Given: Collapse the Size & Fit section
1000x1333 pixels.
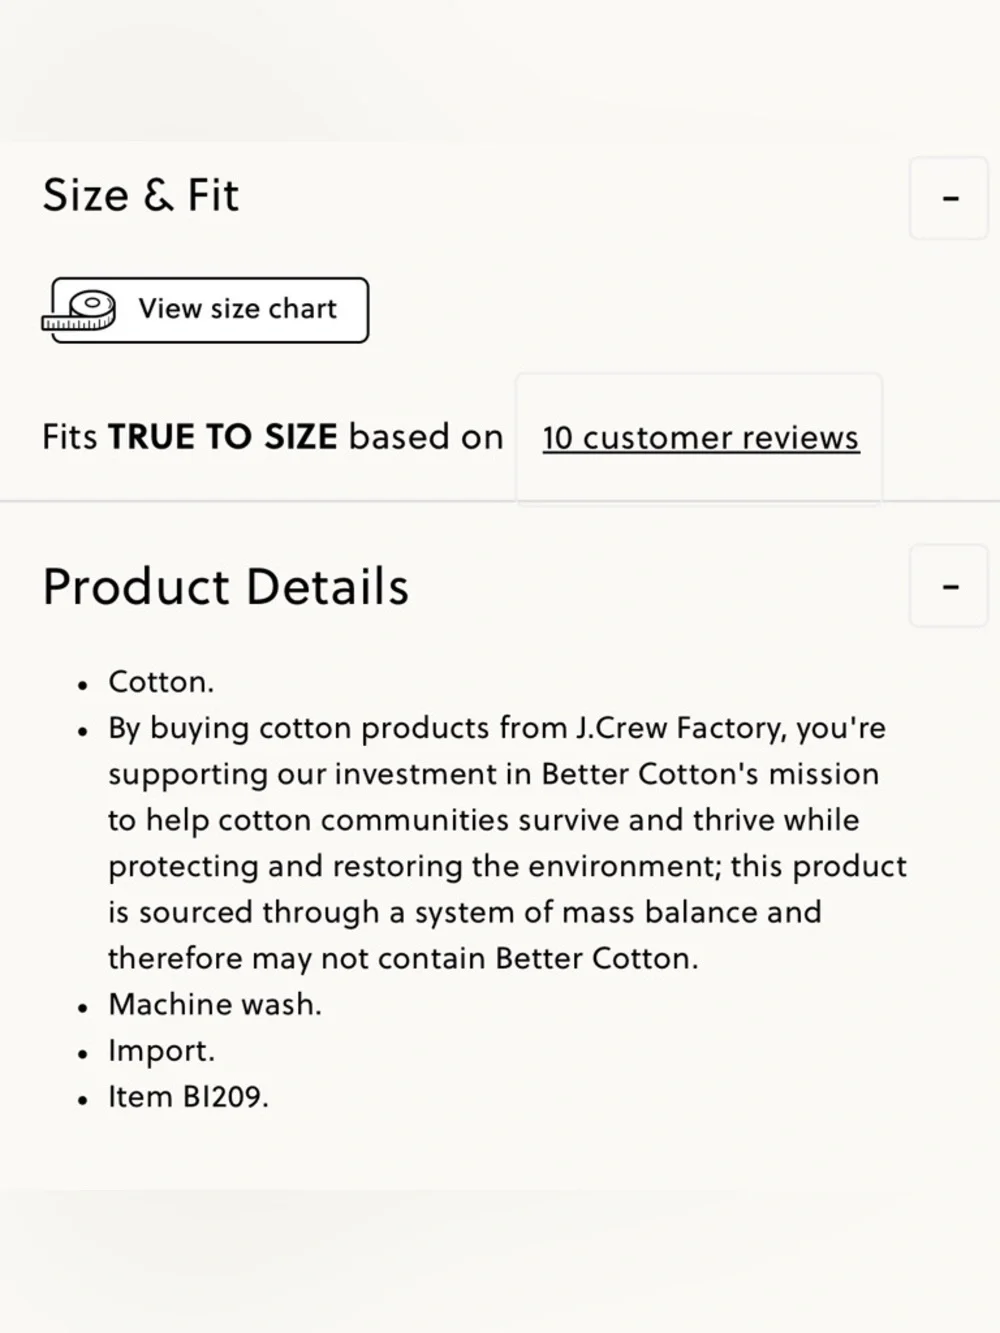Looking at the screenshot, I should (x=949, y=198).
